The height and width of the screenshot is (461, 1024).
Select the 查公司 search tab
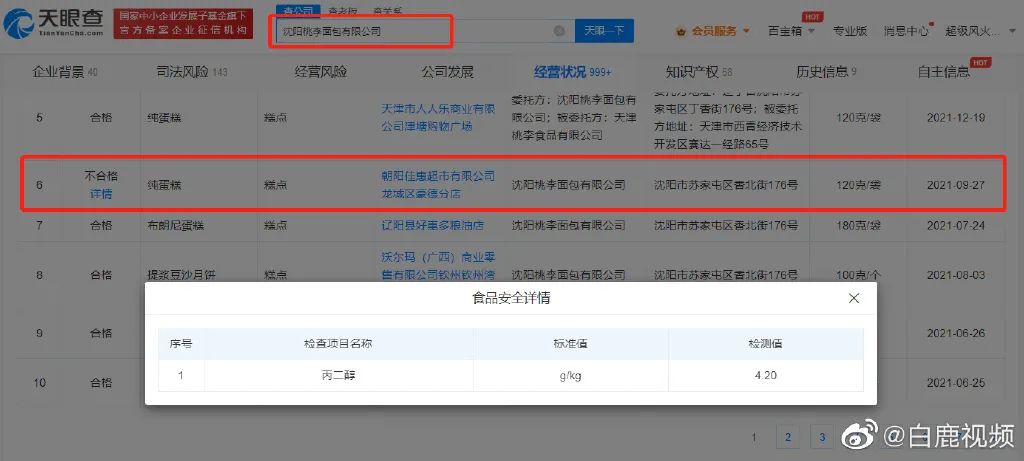pyautogui.click(x=298, y=10)
